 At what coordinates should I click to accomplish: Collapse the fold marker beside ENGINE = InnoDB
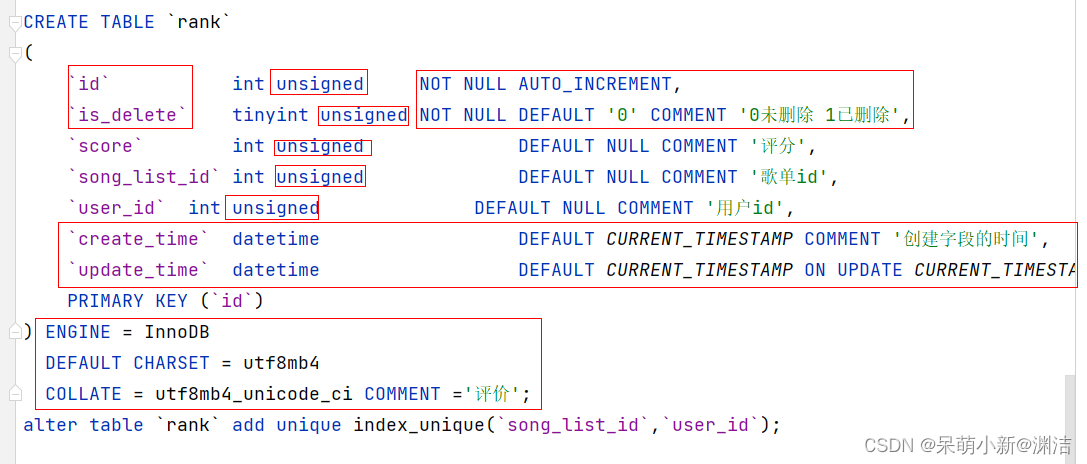pos(15,332)
